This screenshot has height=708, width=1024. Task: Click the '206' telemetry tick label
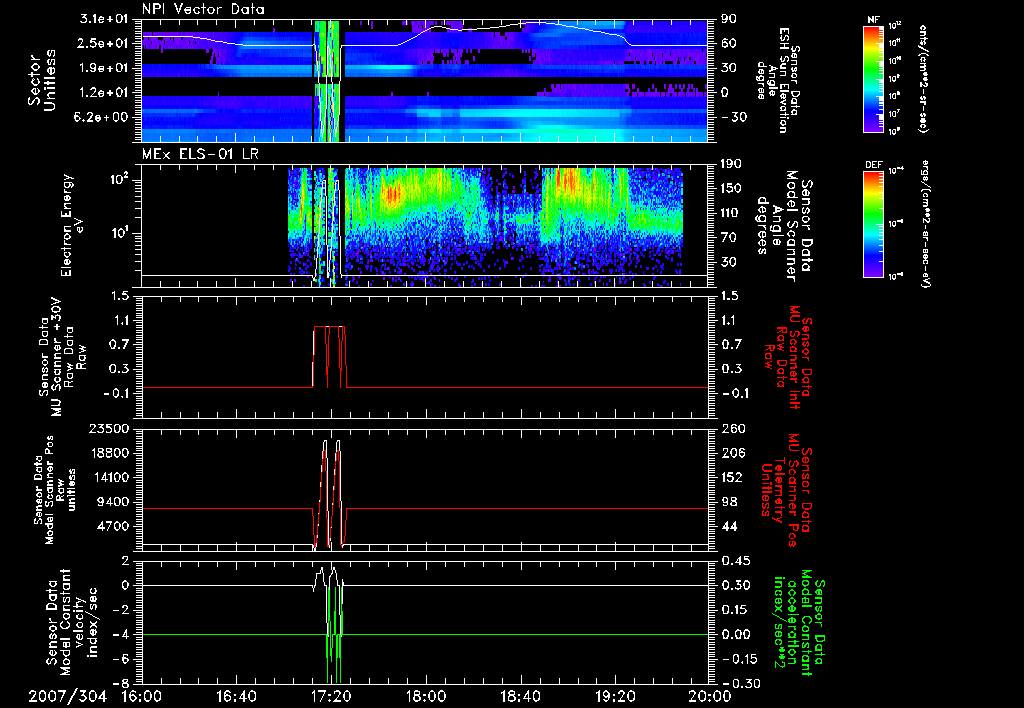(x=731, y=453)
